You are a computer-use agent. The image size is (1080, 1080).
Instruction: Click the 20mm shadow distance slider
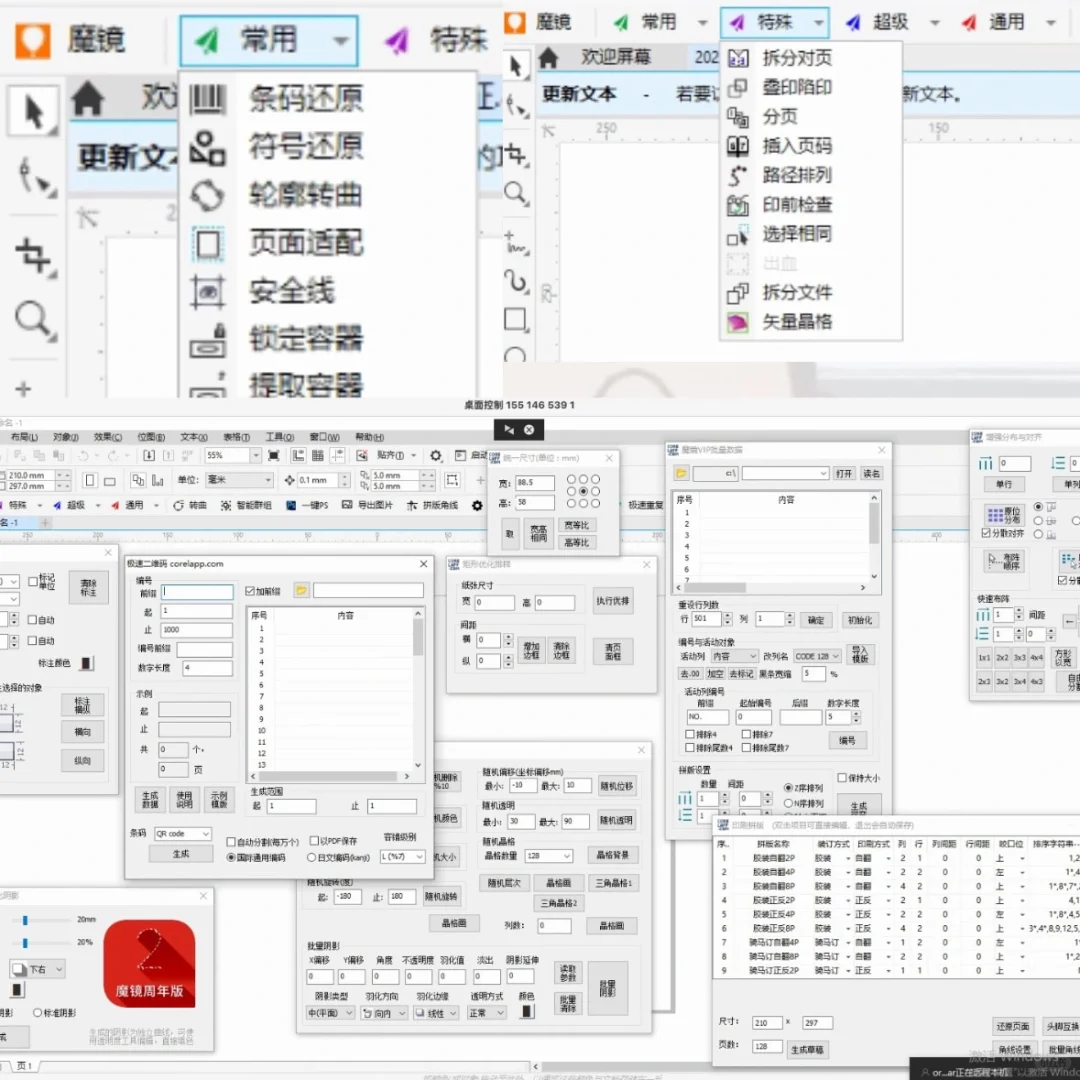click(25, 920)
